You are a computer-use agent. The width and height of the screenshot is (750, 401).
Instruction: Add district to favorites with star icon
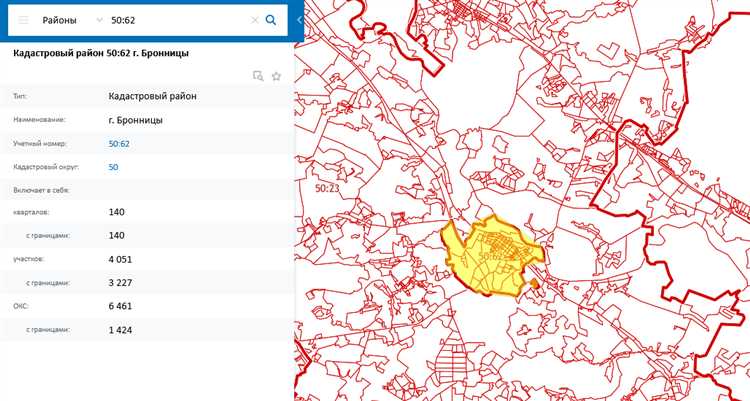(x=277, y=75)
